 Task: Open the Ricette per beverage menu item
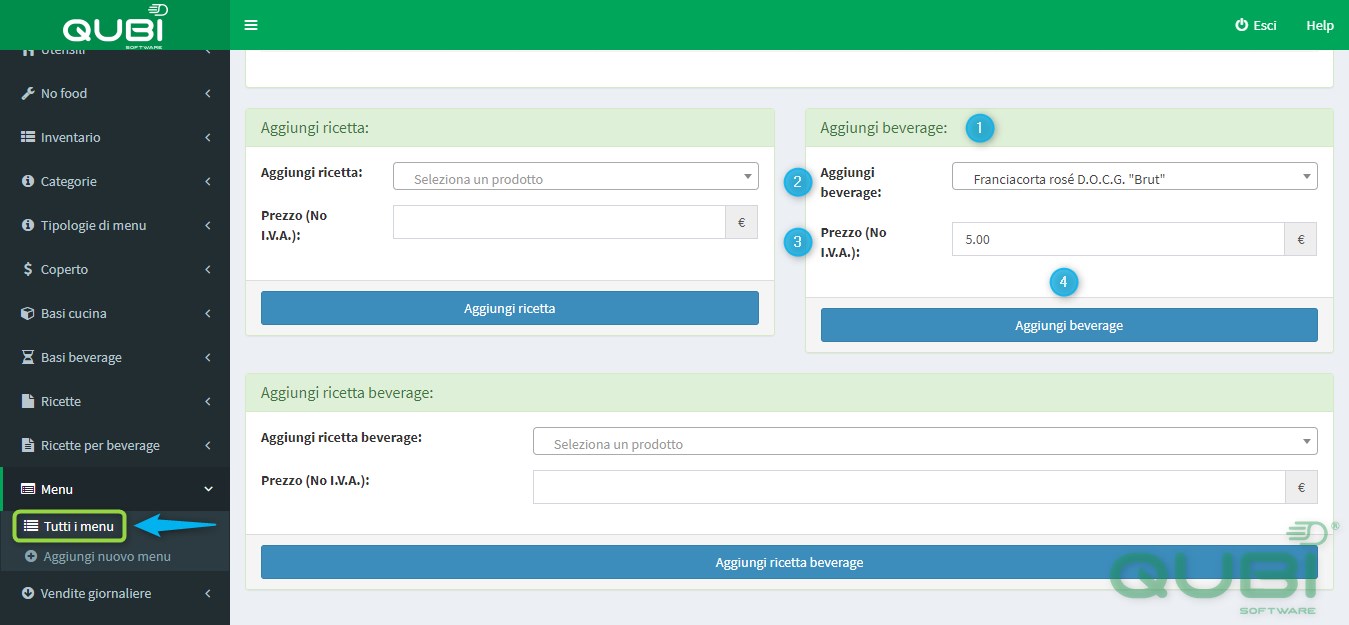115,445
